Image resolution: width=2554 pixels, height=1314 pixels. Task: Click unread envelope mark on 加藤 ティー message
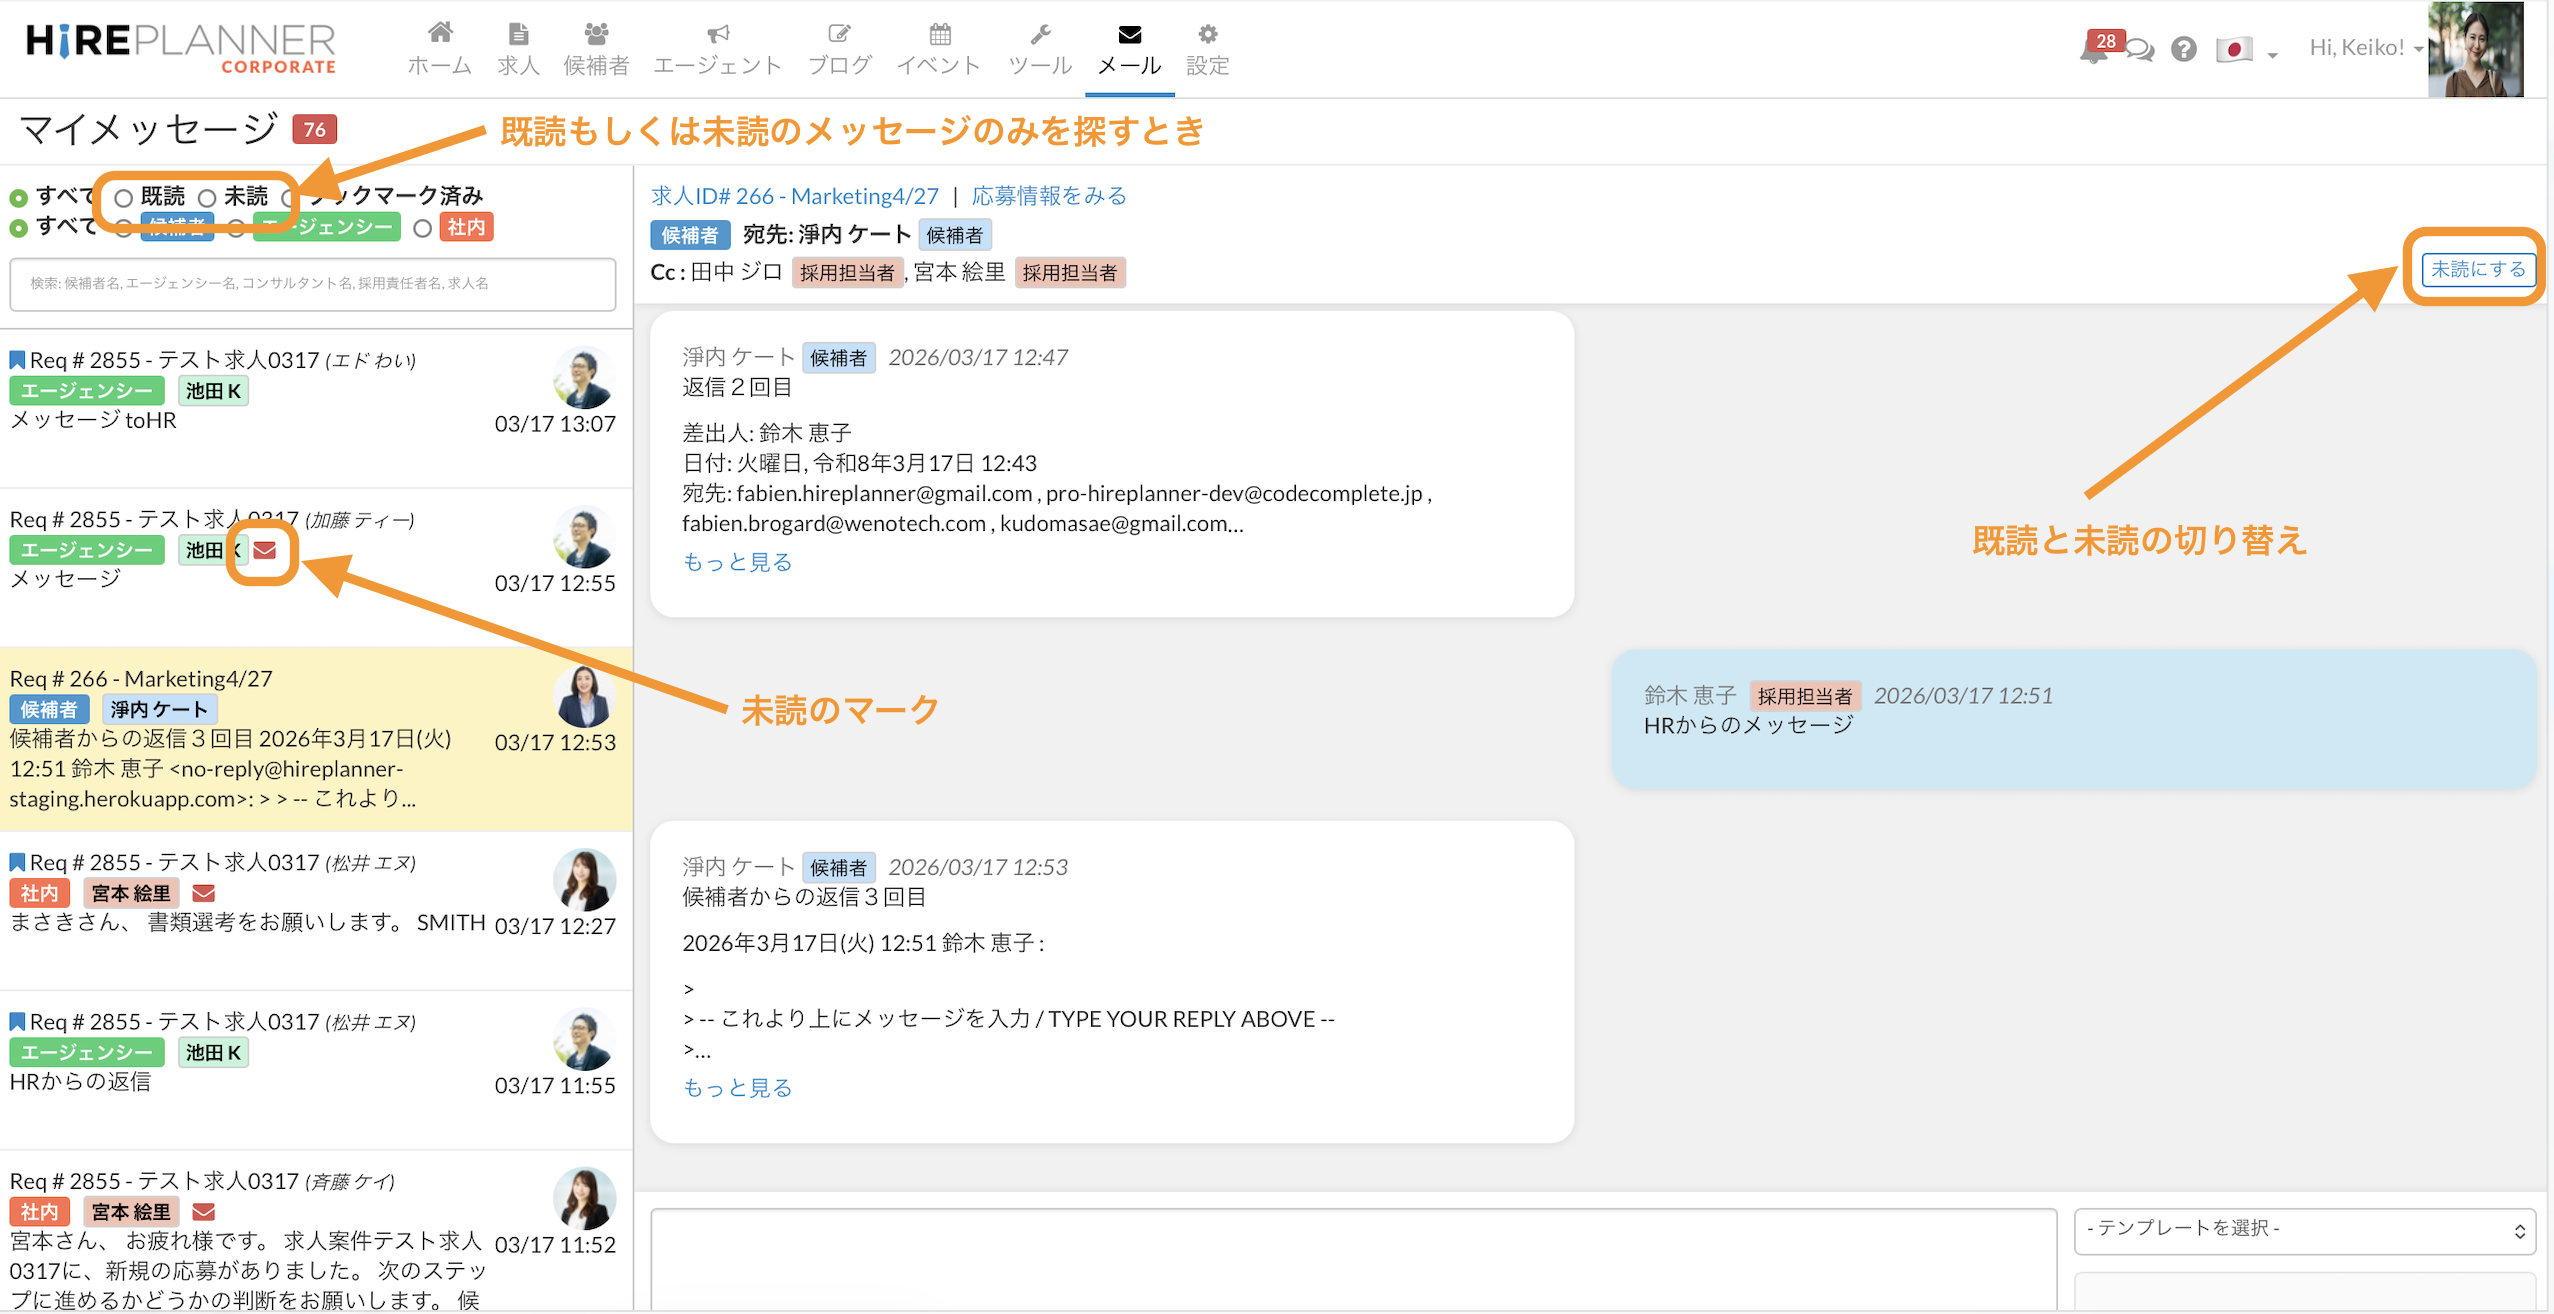coord(264,550)
